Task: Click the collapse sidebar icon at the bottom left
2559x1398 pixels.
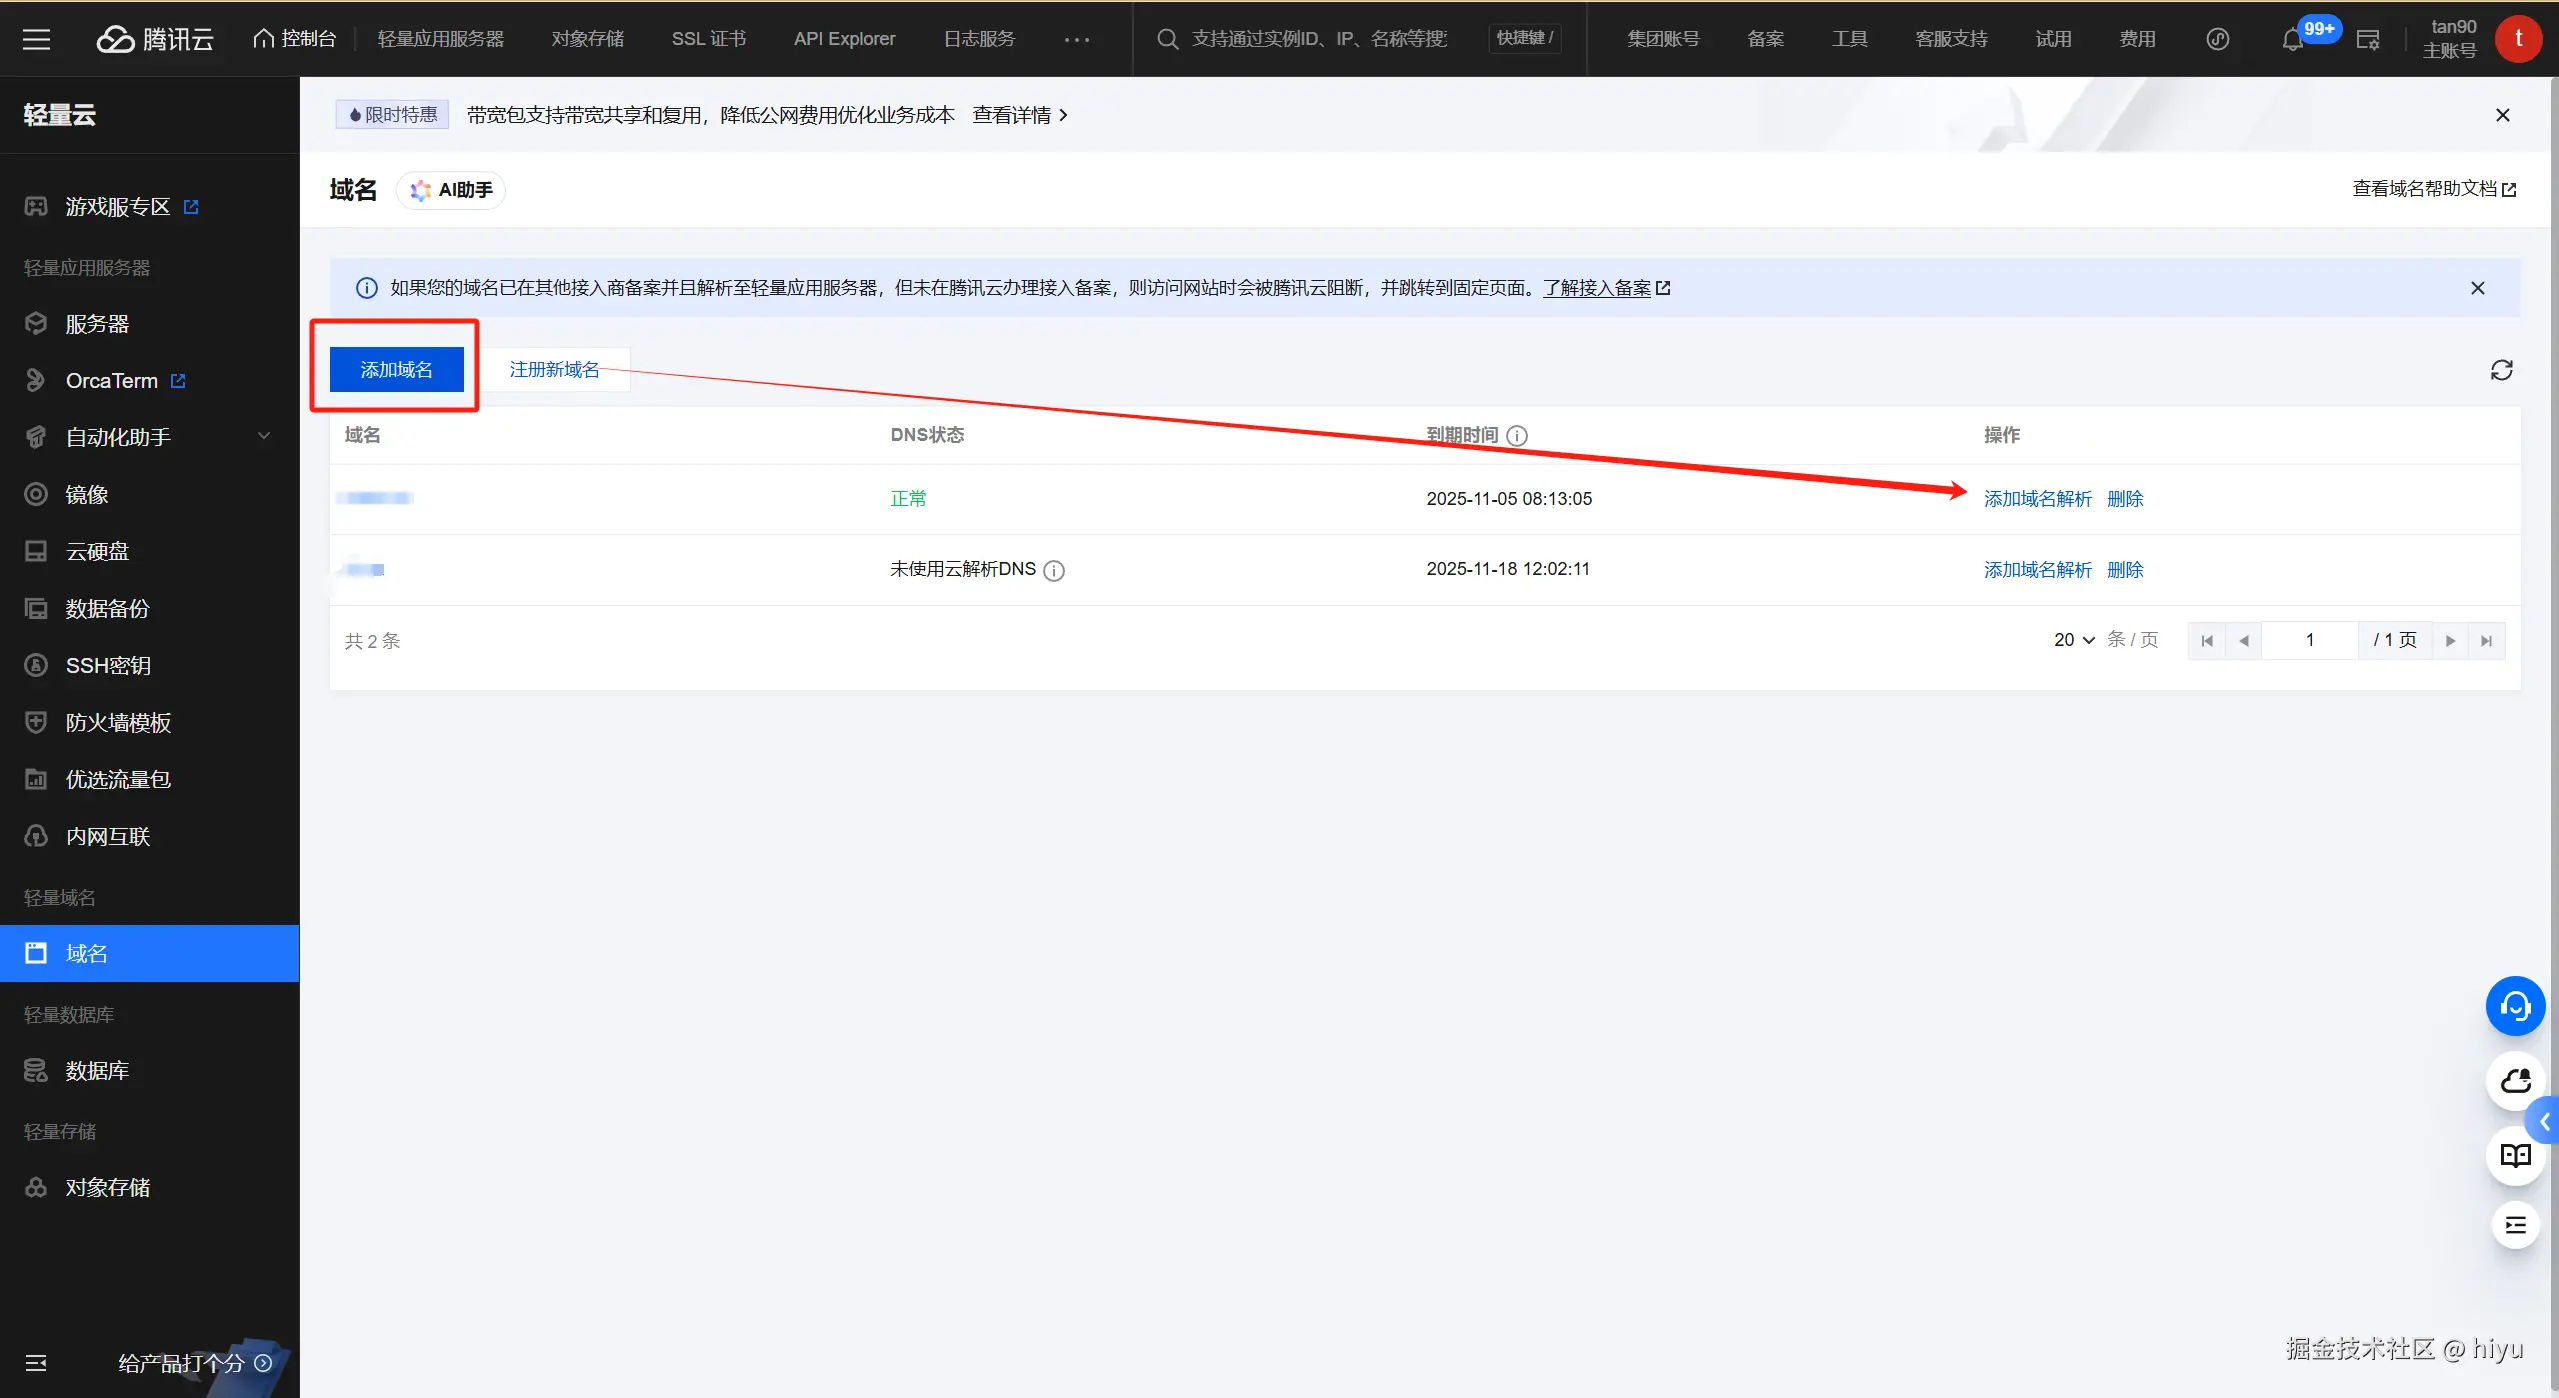Action: (x=36, y=1363)
